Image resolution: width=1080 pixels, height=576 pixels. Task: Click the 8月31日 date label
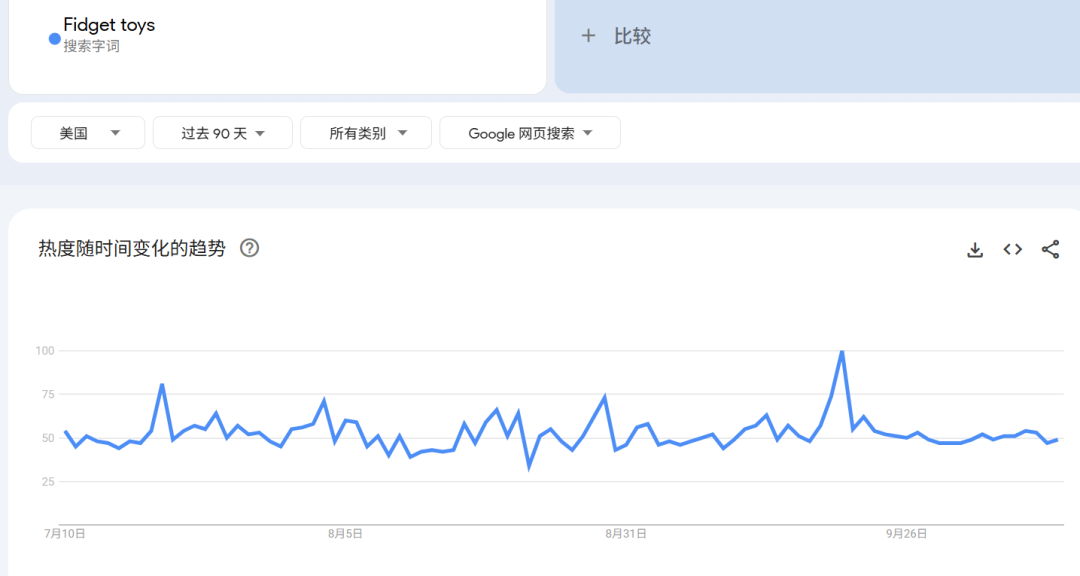(625, 533)
